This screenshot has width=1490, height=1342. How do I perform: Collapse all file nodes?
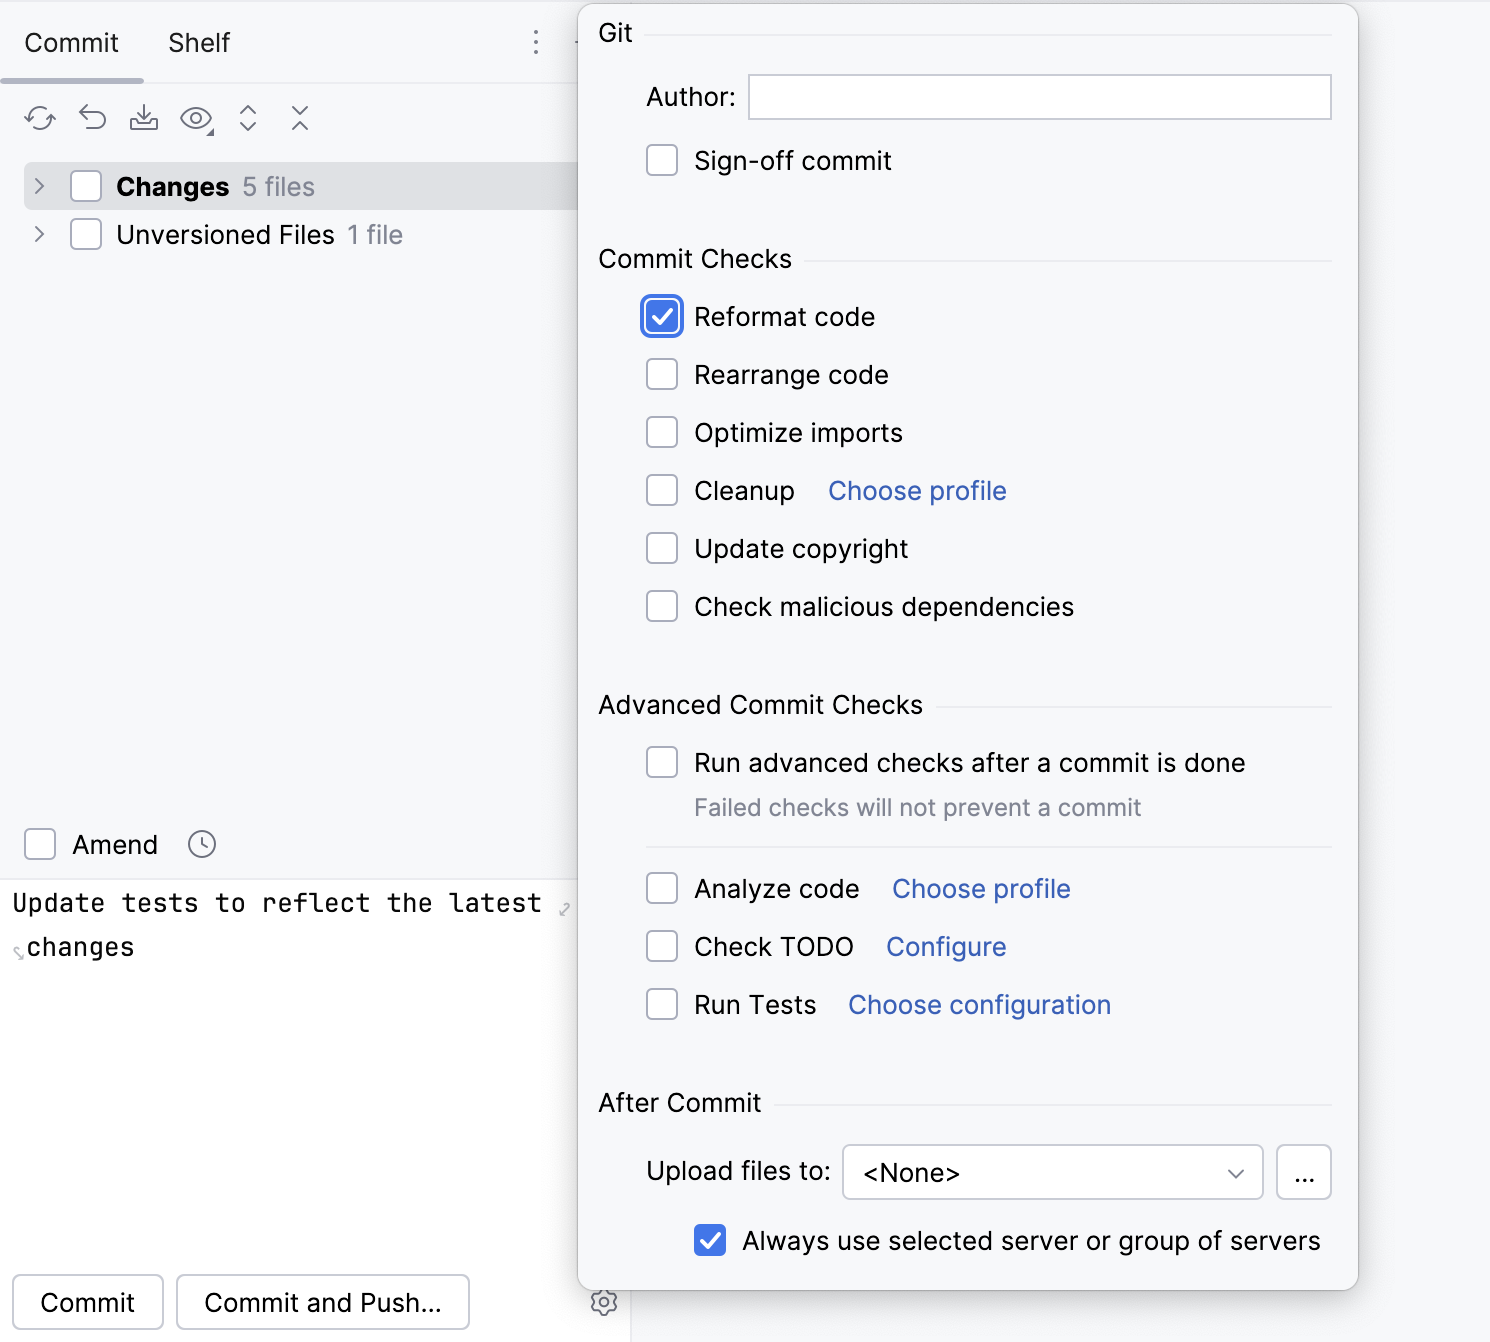tap(300, 118)
